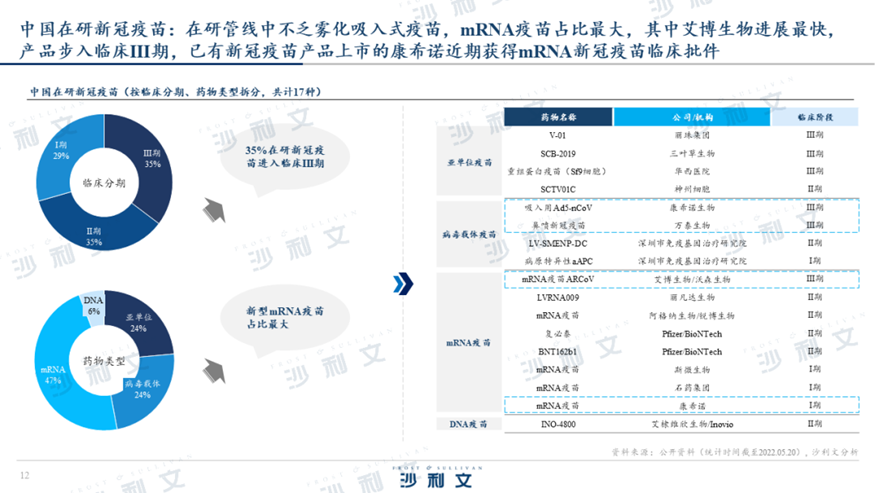Click the 沙利文 Frost & Sullivan logo at bottom

[x=437, y=477]
